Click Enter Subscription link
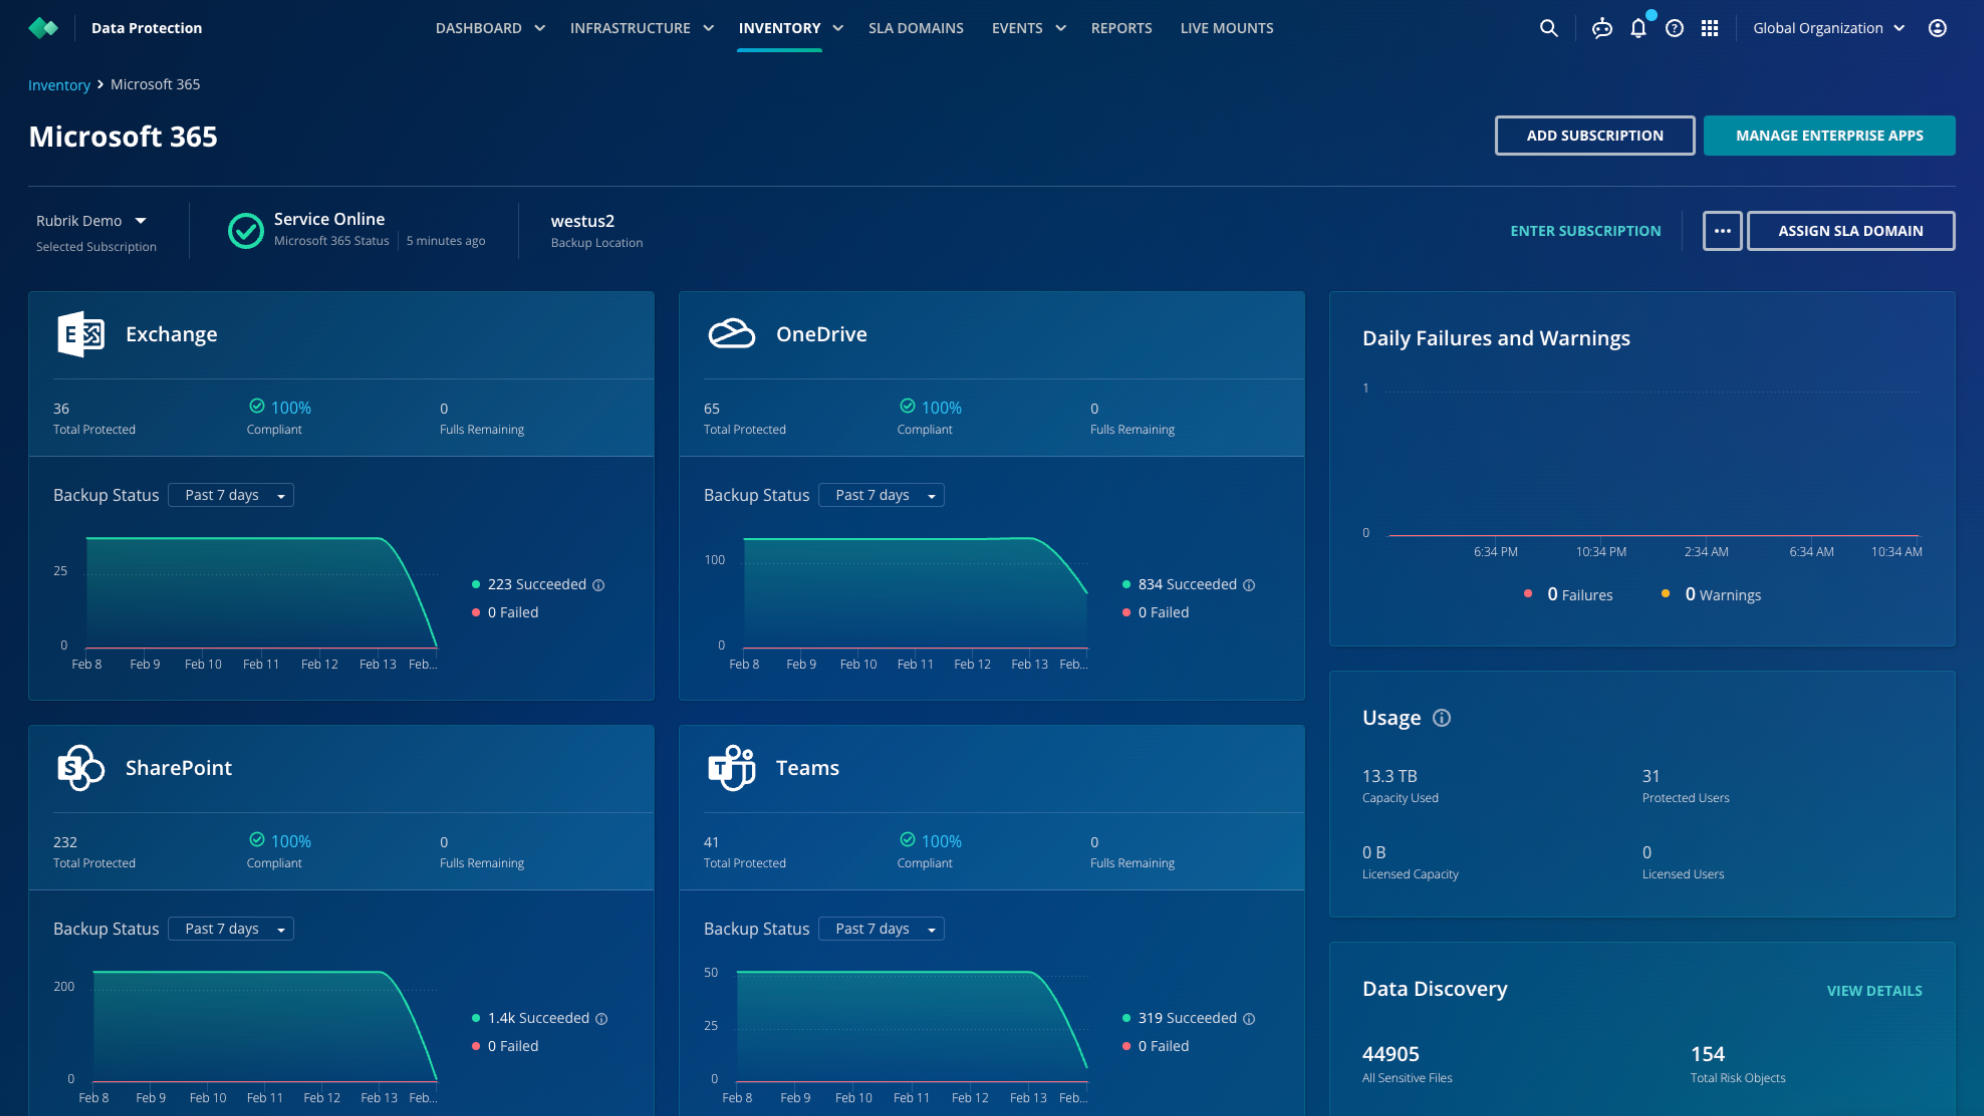The width and height of the screenshot is (1984, 1116). [x=1585, y=231]
